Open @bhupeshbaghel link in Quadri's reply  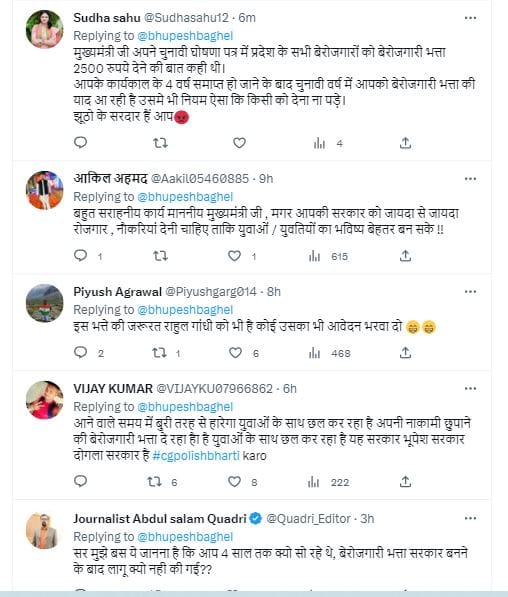[x=185, y=537]
